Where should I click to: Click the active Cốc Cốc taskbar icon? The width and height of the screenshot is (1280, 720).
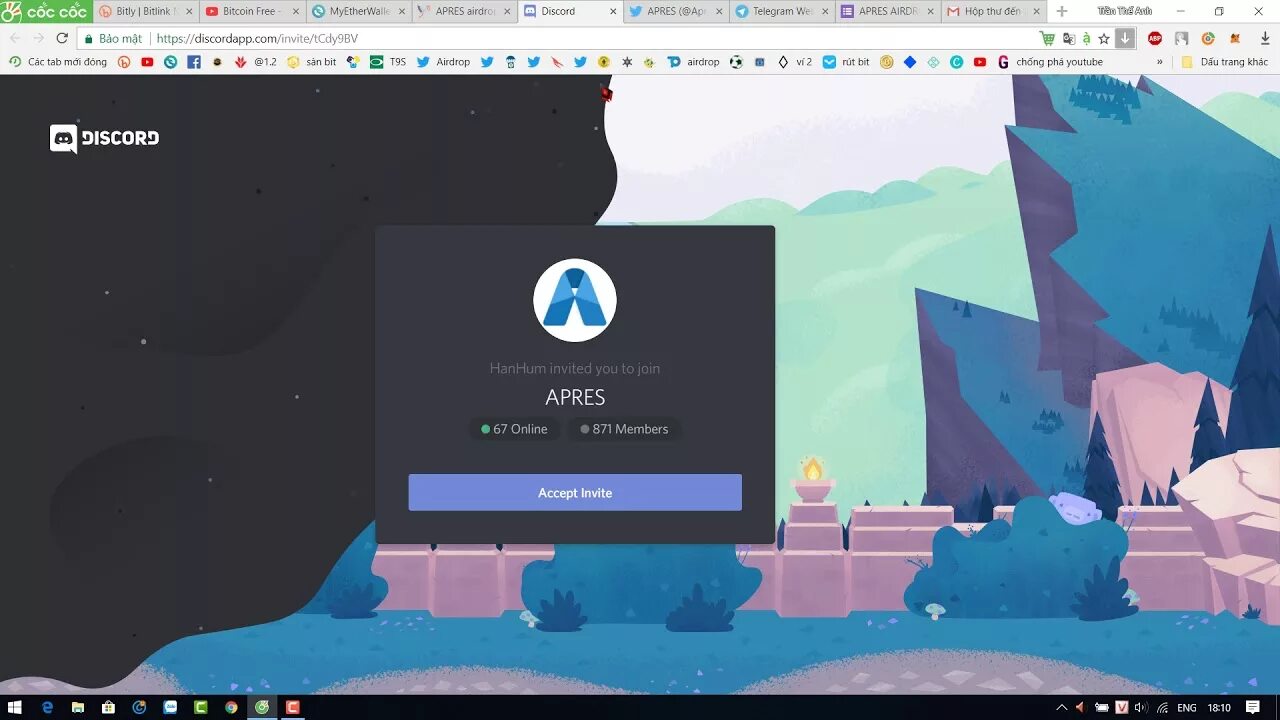coord(262,707)
